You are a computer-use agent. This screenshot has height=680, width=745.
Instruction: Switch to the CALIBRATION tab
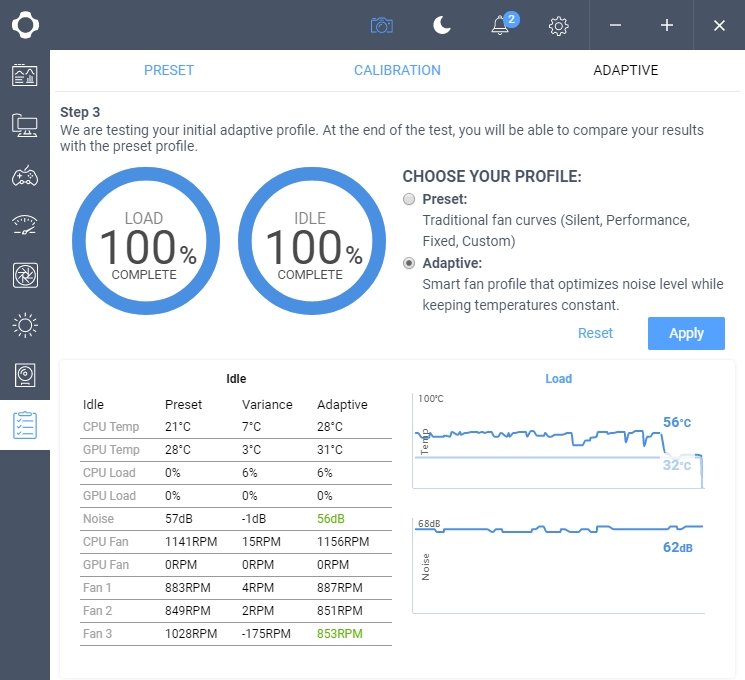coord(397,70)
